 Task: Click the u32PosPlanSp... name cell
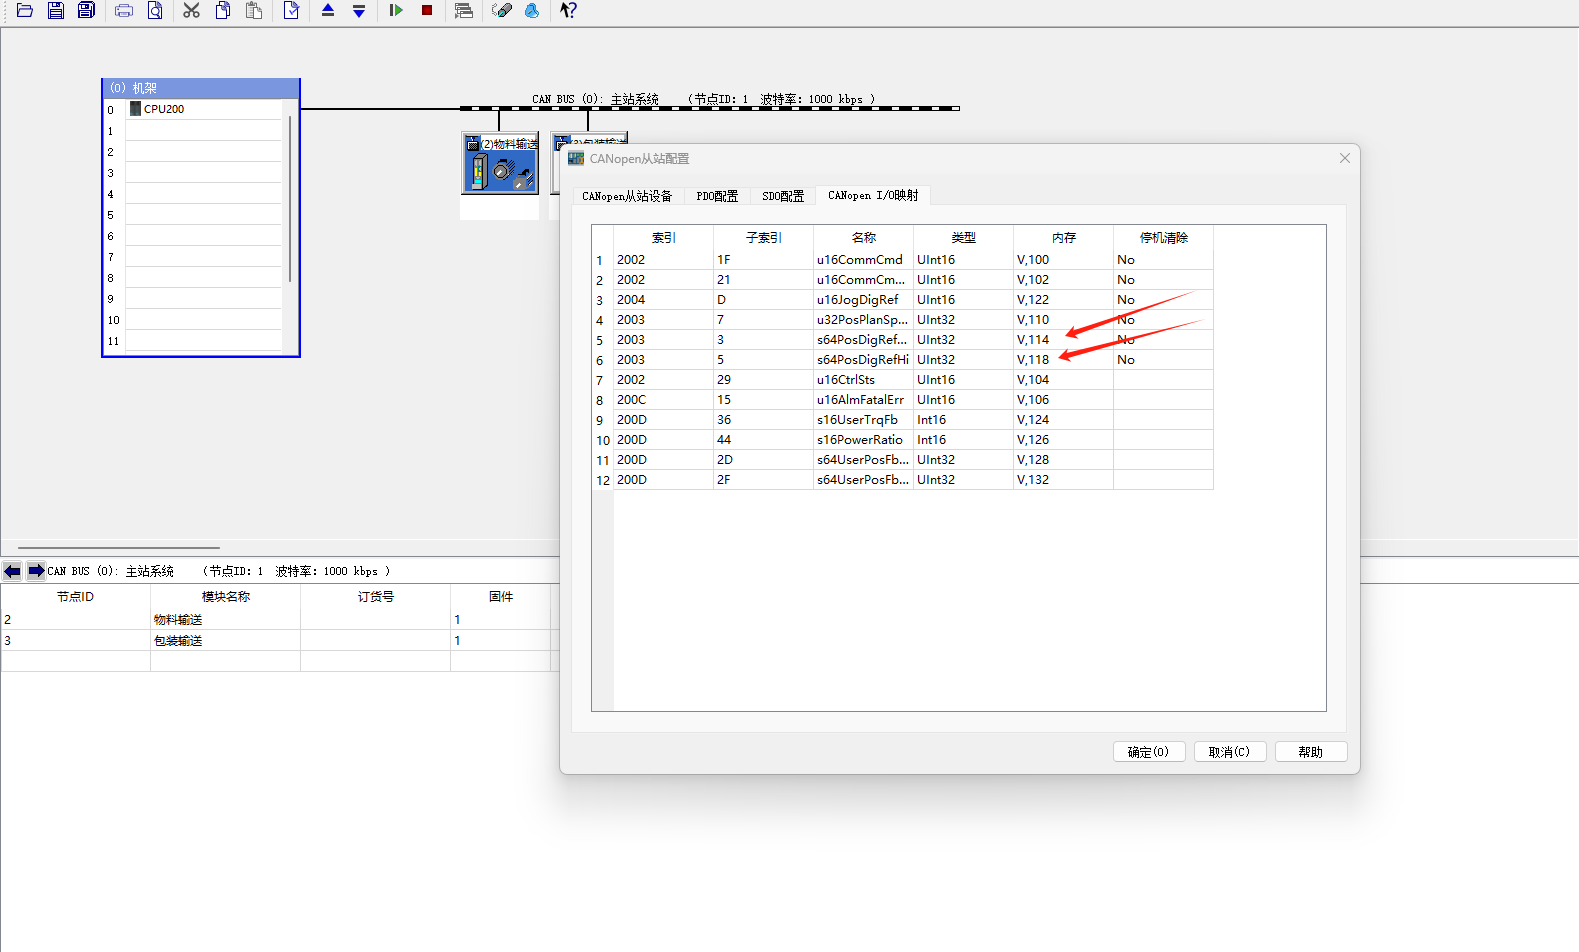coord(864,320)
